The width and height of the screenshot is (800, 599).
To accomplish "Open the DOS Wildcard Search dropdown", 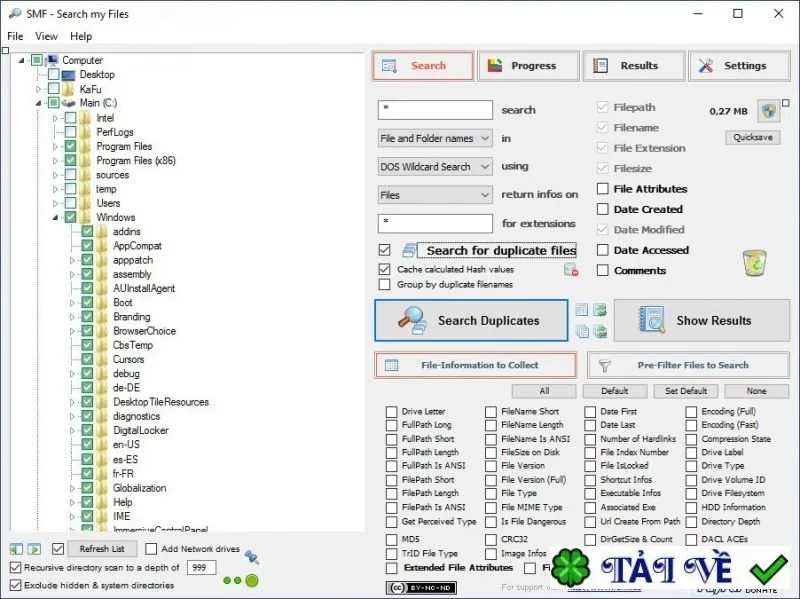I will pyautogui.click(x=435, y=167).
